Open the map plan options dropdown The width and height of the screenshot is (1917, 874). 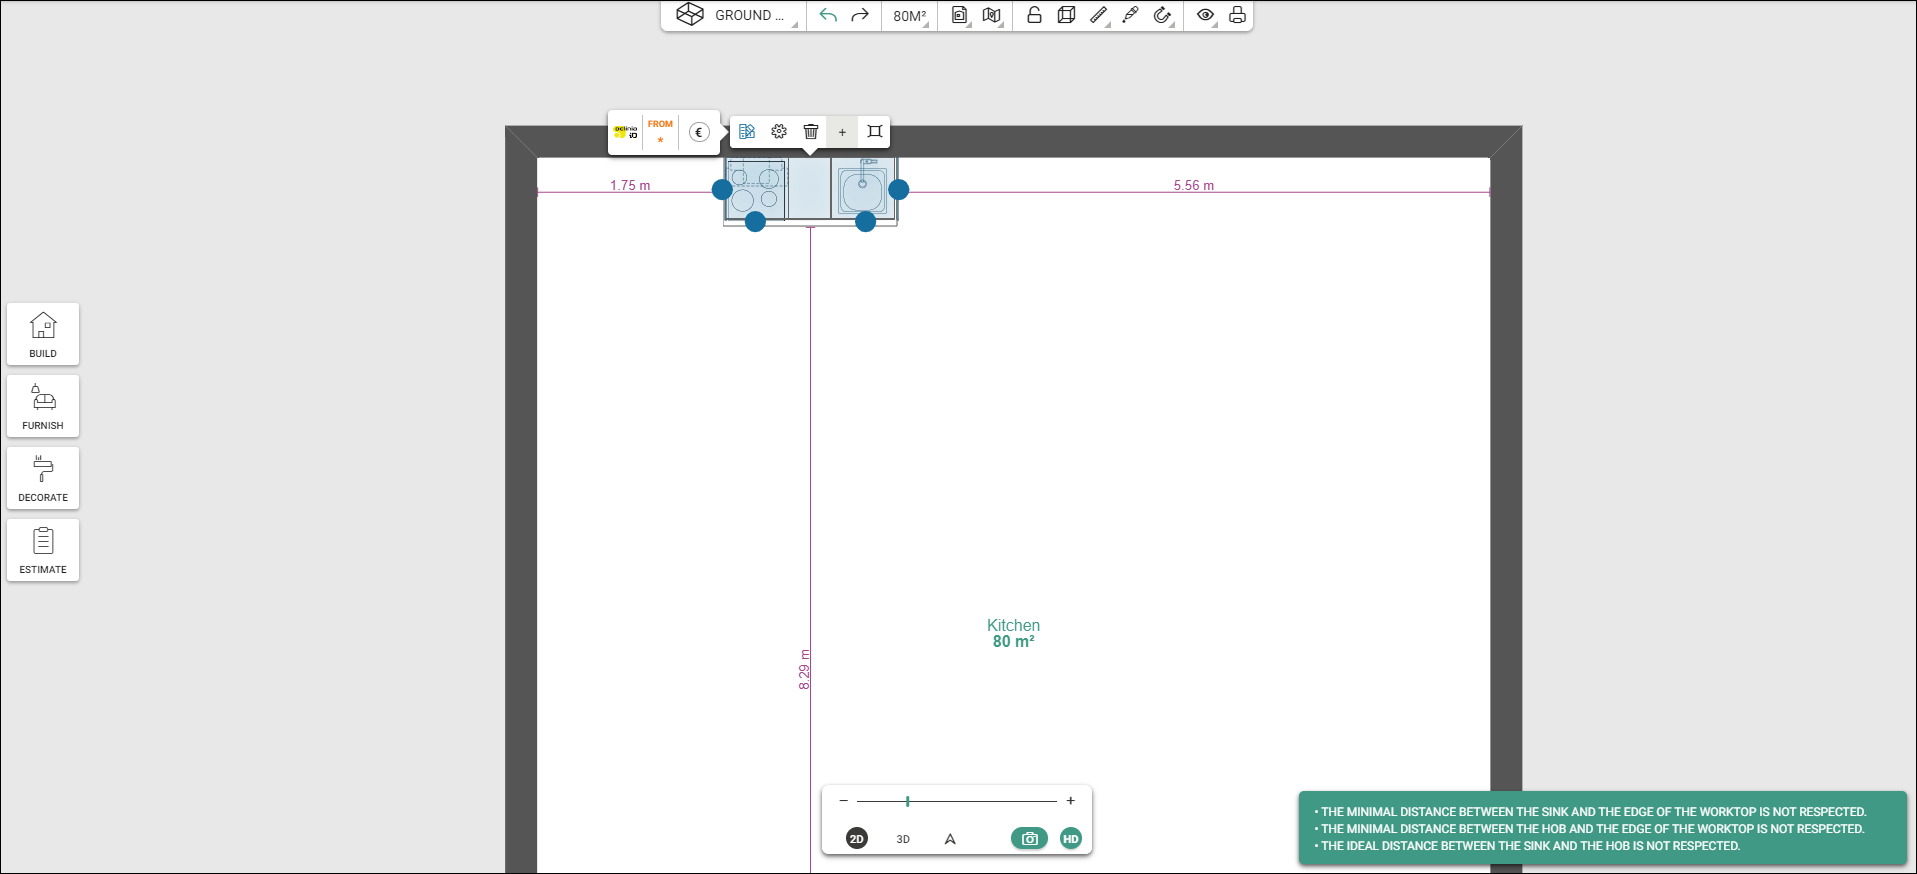992,15
